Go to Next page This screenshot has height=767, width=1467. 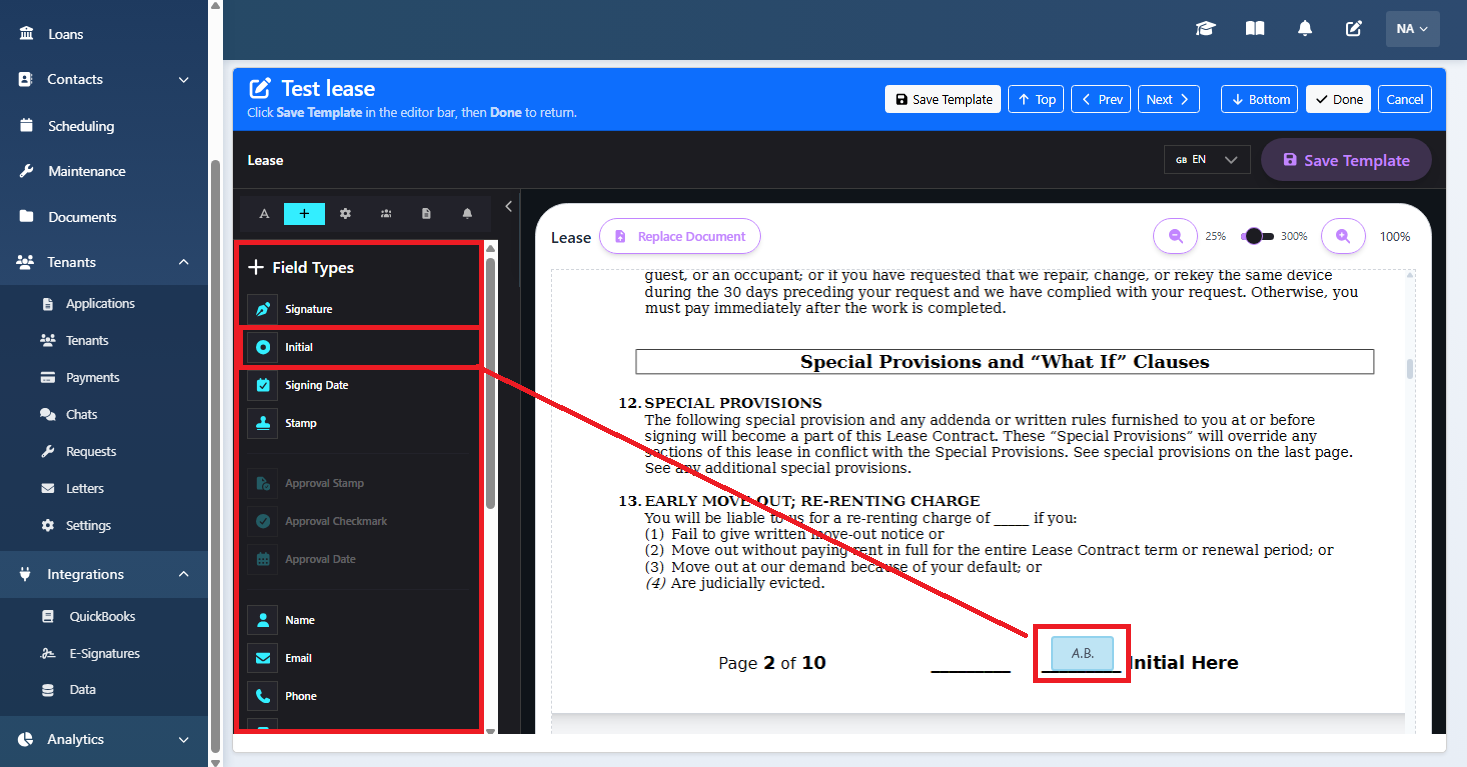click(x=1168, y=99)
